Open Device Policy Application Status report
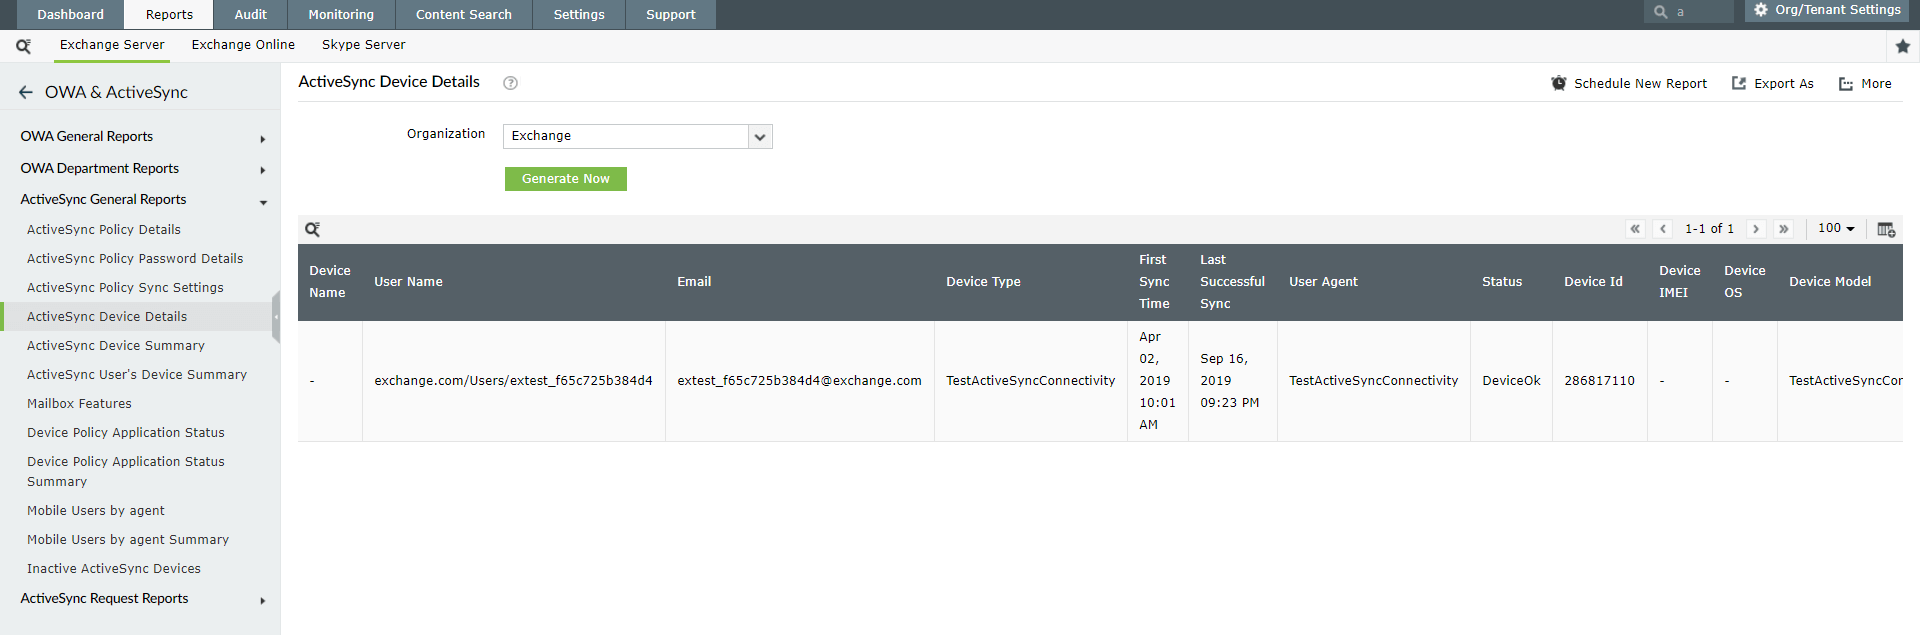This screenshot has height=635, width=1920. coord(126,433)
